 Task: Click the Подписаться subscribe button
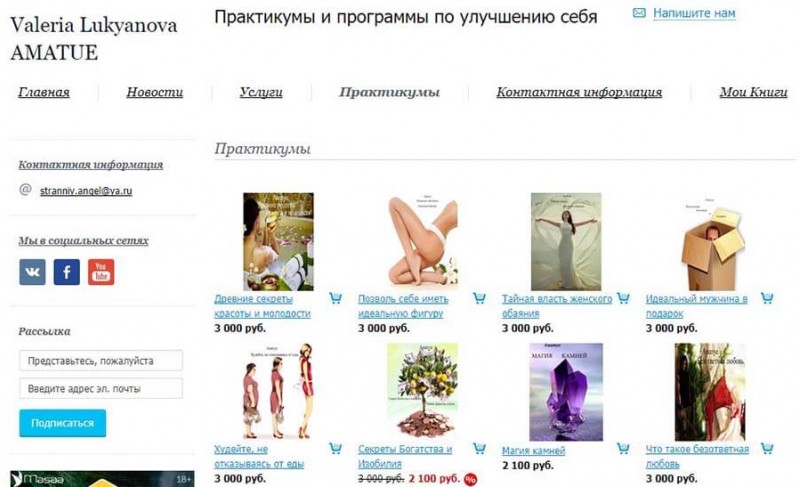pyautogui.click(x=63, y=423)
